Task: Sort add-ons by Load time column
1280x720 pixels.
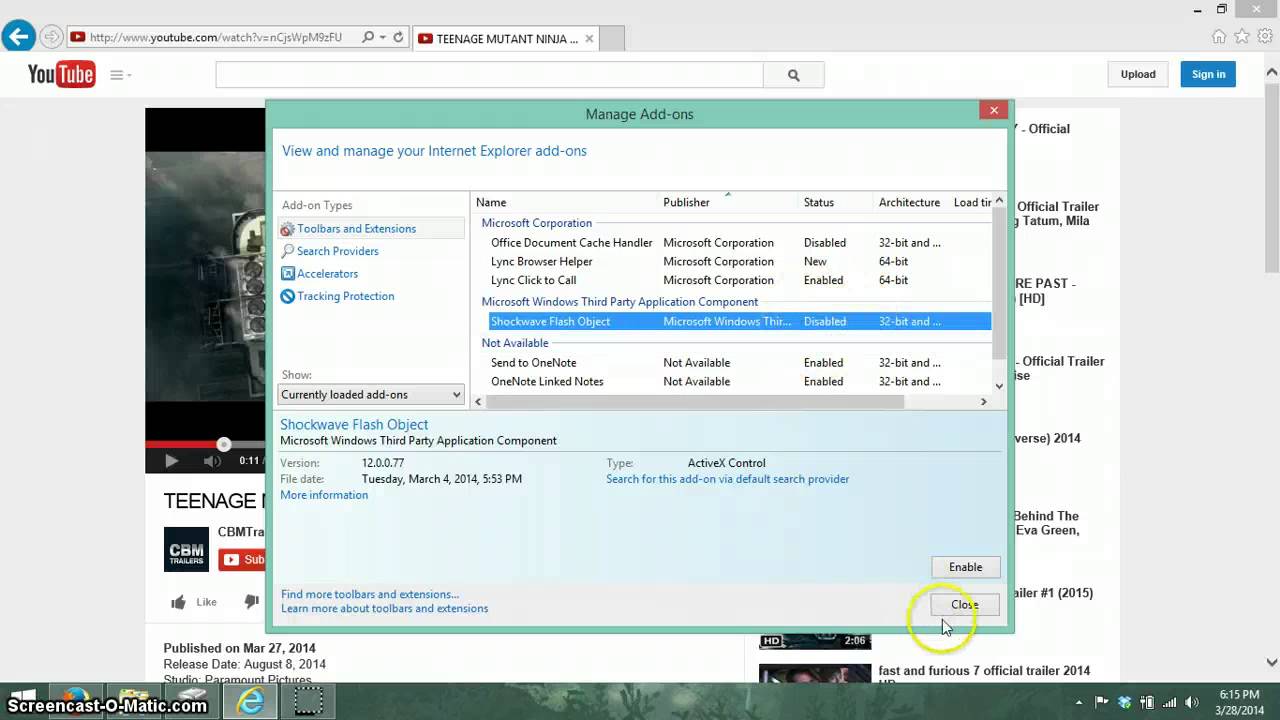Action: tap(971, 202)
